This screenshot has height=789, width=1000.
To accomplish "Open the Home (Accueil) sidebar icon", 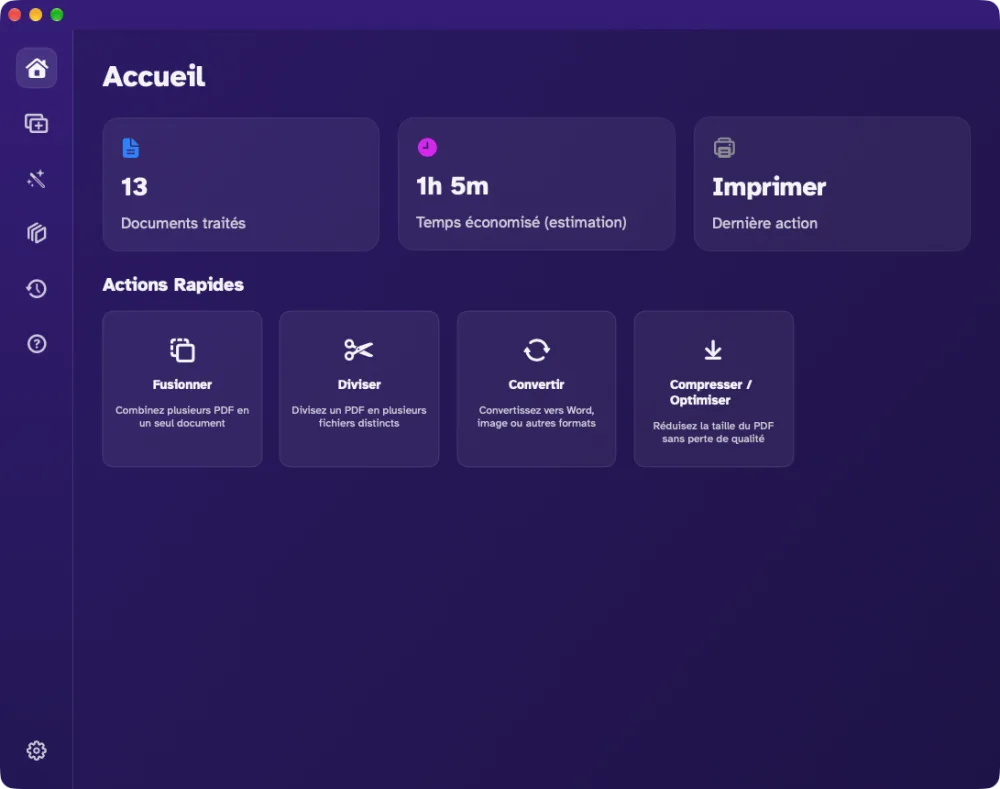I will pos(36,68).
